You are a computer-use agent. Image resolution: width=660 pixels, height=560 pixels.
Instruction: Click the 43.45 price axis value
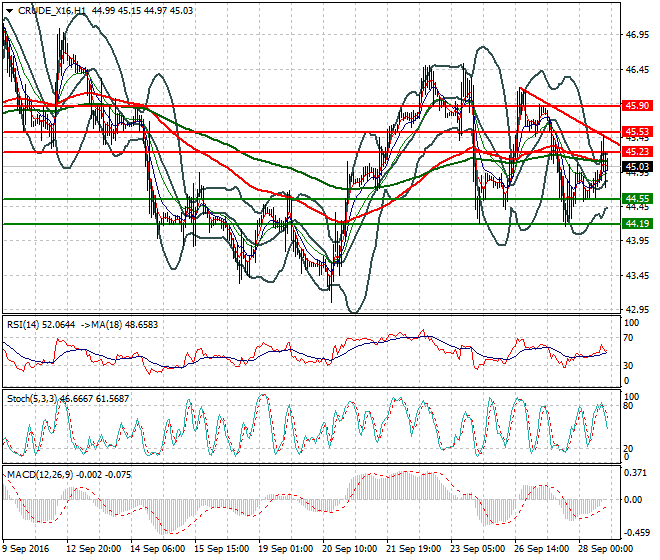coord(637,275)
